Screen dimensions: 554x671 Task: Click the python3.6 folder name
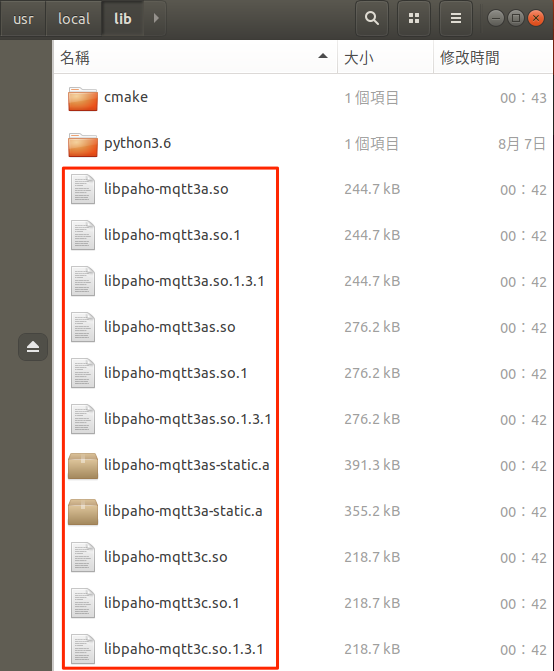click(x=138, y=143)
